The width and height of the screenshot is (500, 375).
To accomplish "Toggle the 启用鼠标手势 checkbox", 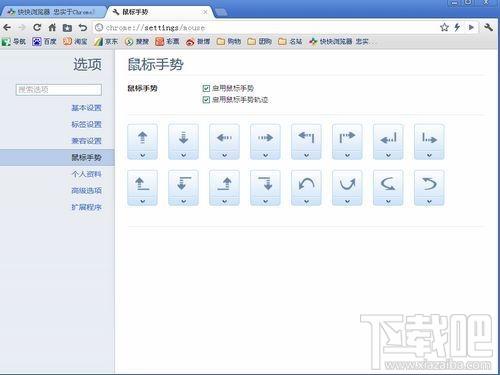I will tap(206, 88).
